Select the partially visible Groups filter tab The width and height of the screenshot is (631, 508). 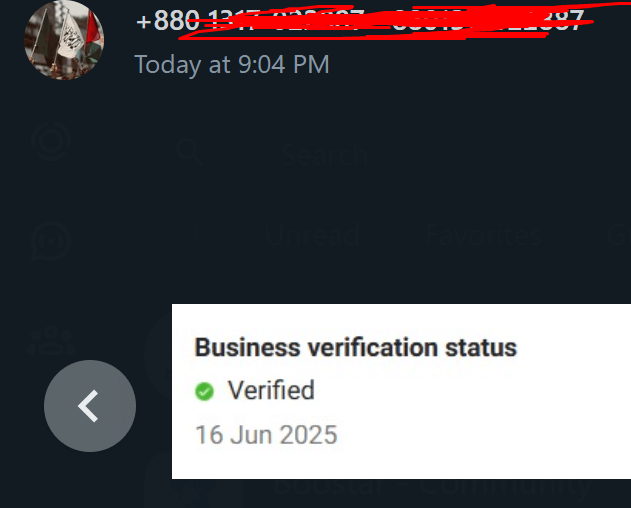(619, 235)
